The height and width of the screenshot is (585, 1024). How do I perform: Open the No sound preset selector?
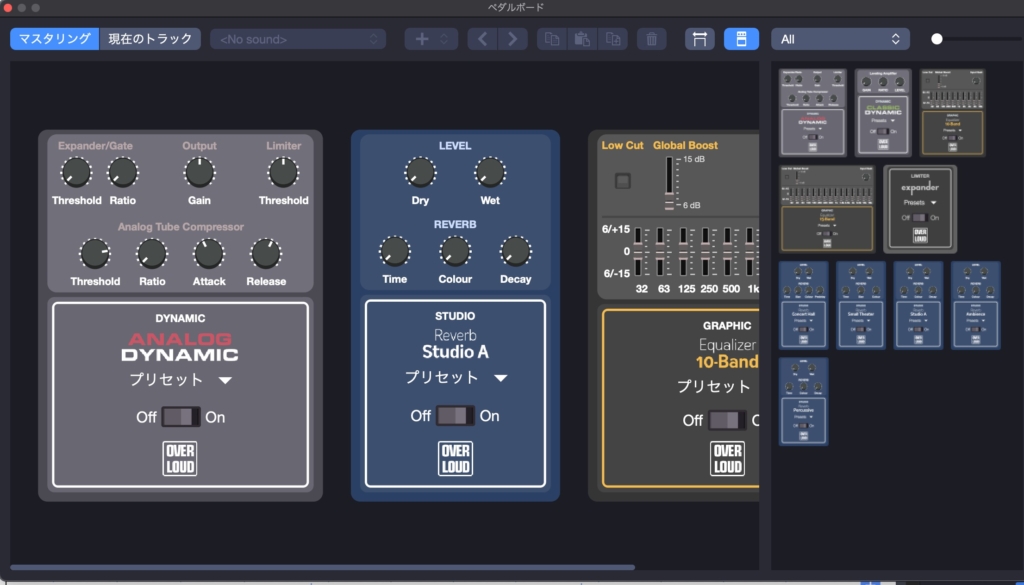[x=297, y=39]
